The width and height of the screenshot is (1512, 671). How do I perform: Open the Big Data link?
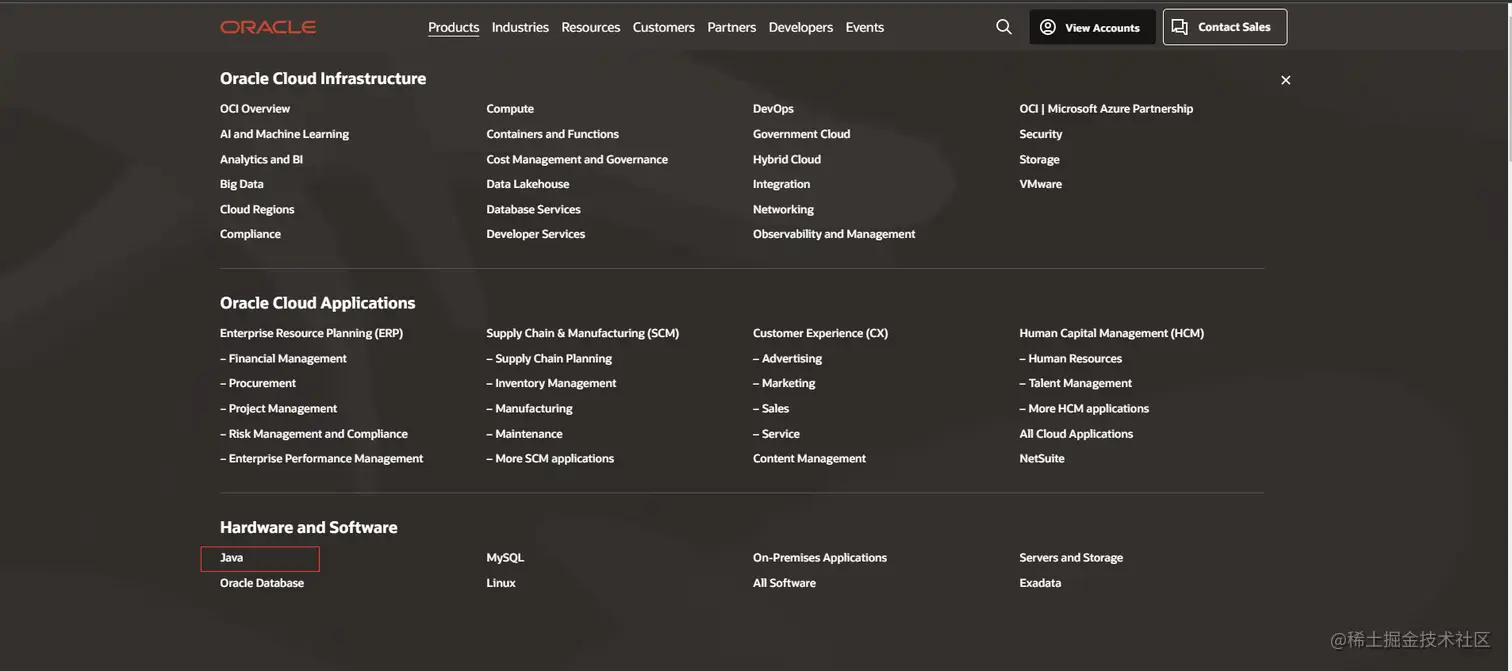pyautogui.click(x=242, y=184)
